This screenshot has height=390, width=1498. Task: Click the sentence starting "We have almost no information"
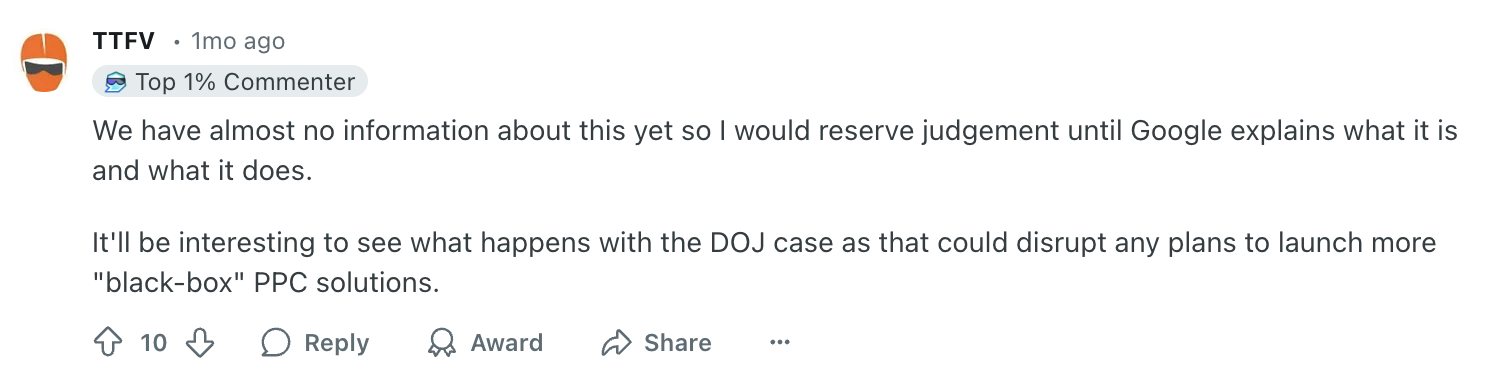tap(775, 151)
